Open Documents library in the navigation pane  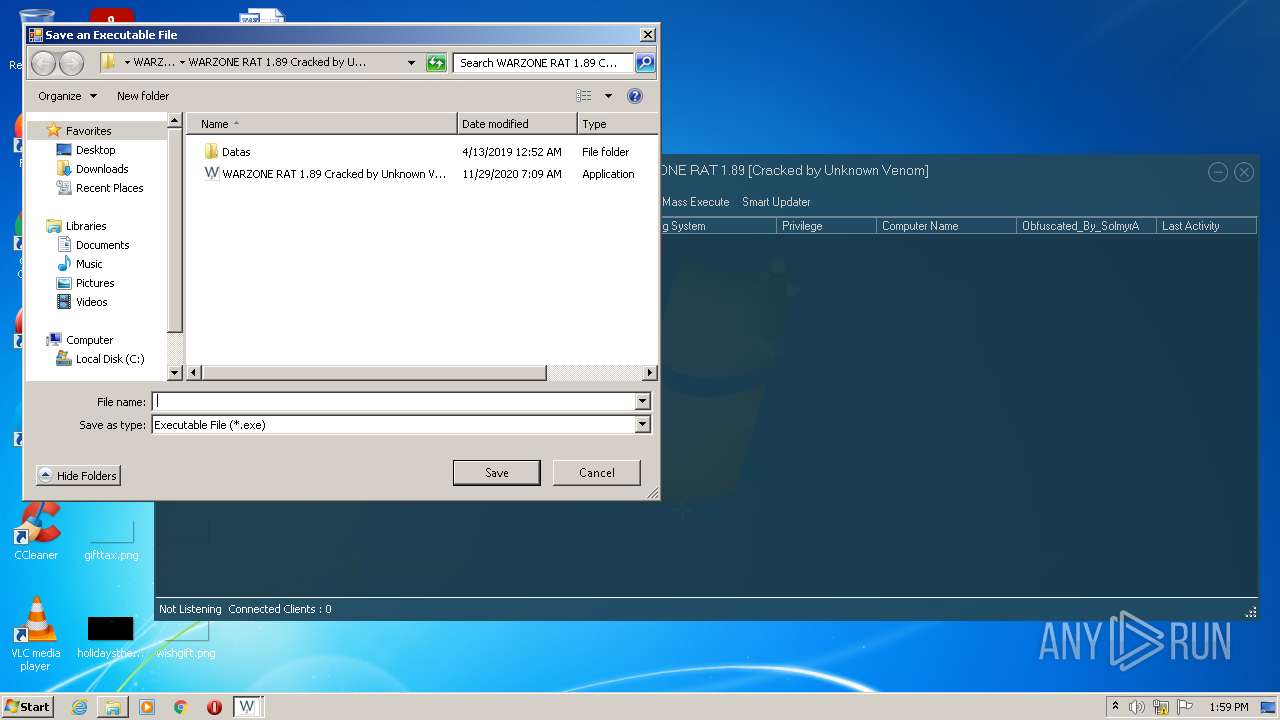coord(102,245)
